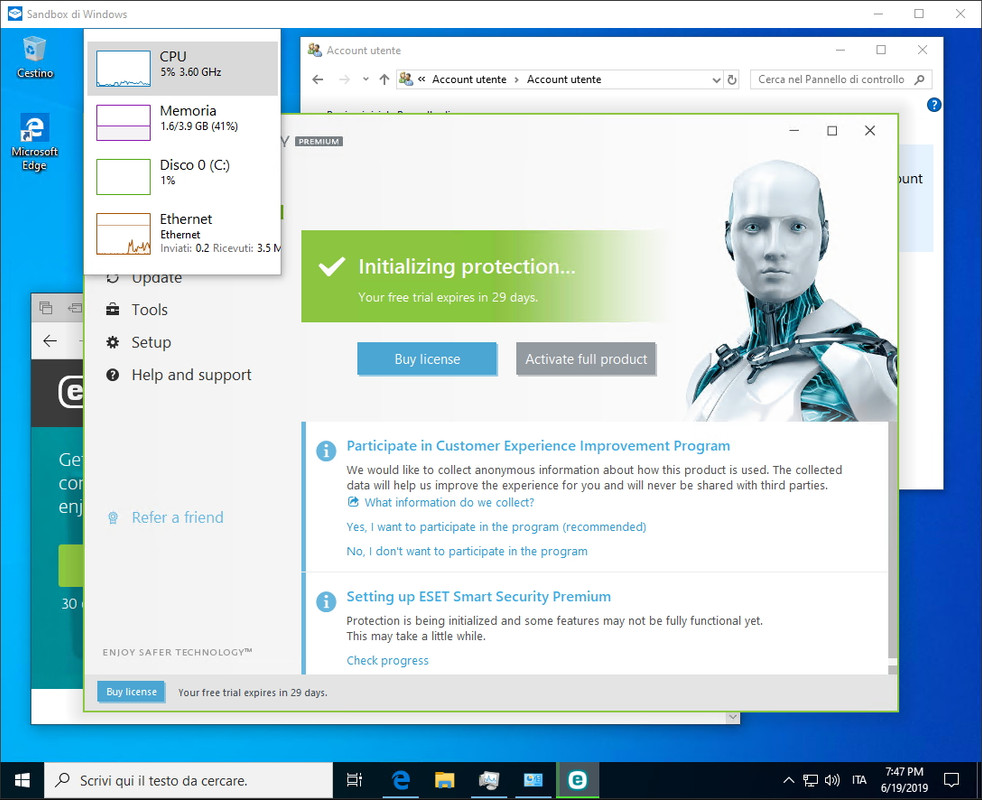Image resolution: width=982 pixels, height=800 pixels.
Task: Show hidden system tray icons
Action: [788, 781]
